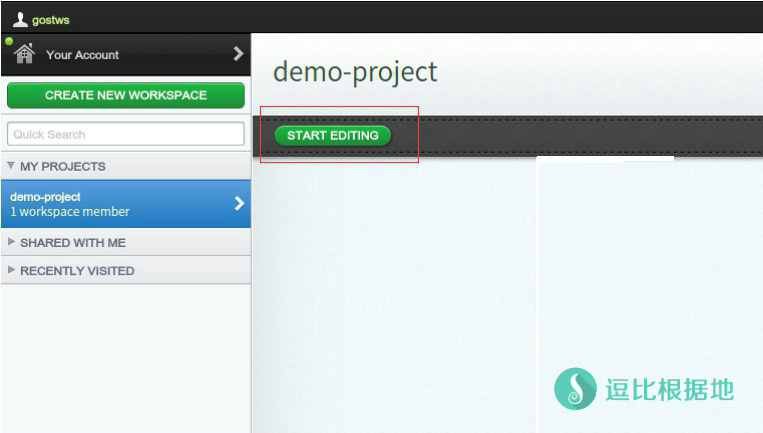Expand the Recently Visited section triangle

pyautogui.click(x=11, y=270)
